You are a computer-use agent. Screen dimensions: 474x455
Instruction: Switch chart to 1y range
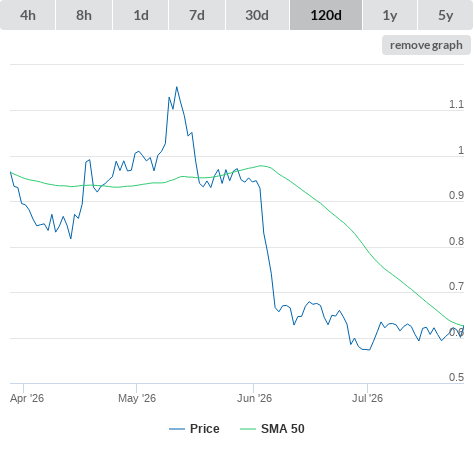click(x=390, y=15)
